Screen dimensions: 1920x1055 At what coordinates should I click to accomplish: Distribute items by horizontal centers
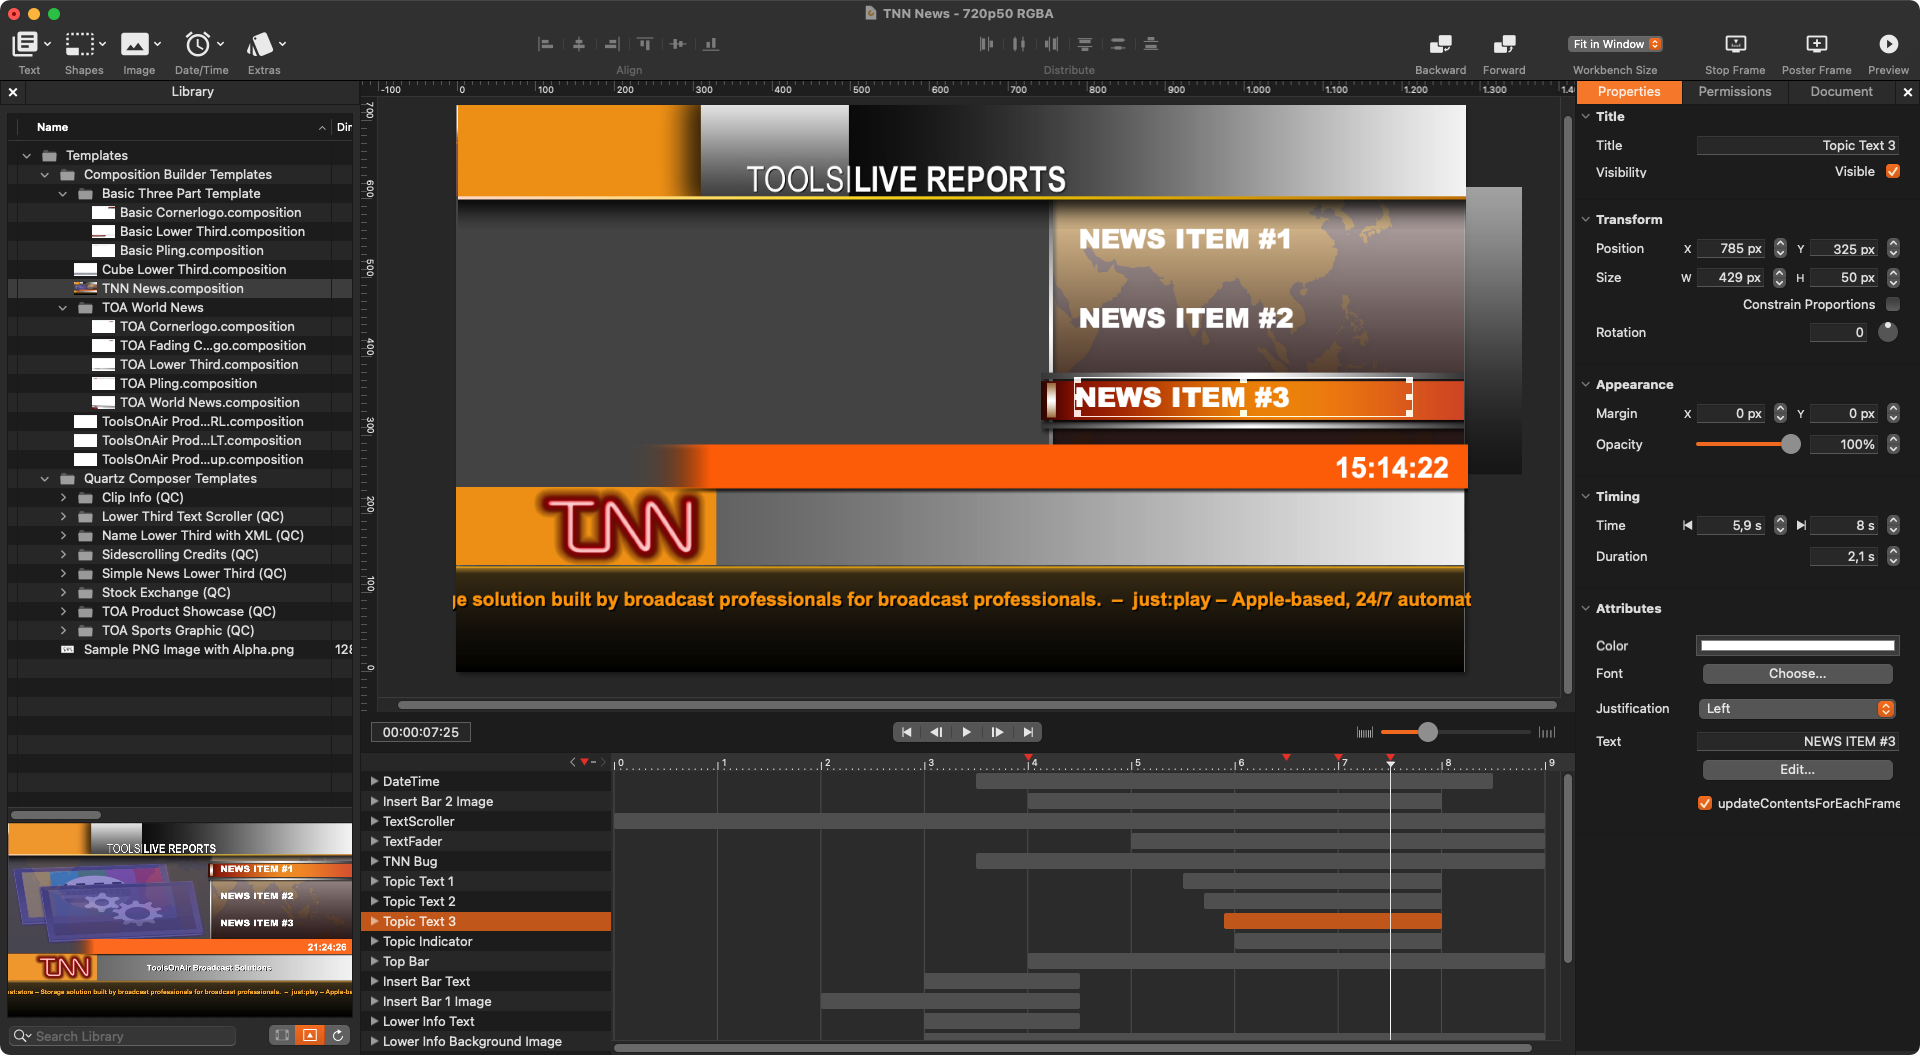1019,44
